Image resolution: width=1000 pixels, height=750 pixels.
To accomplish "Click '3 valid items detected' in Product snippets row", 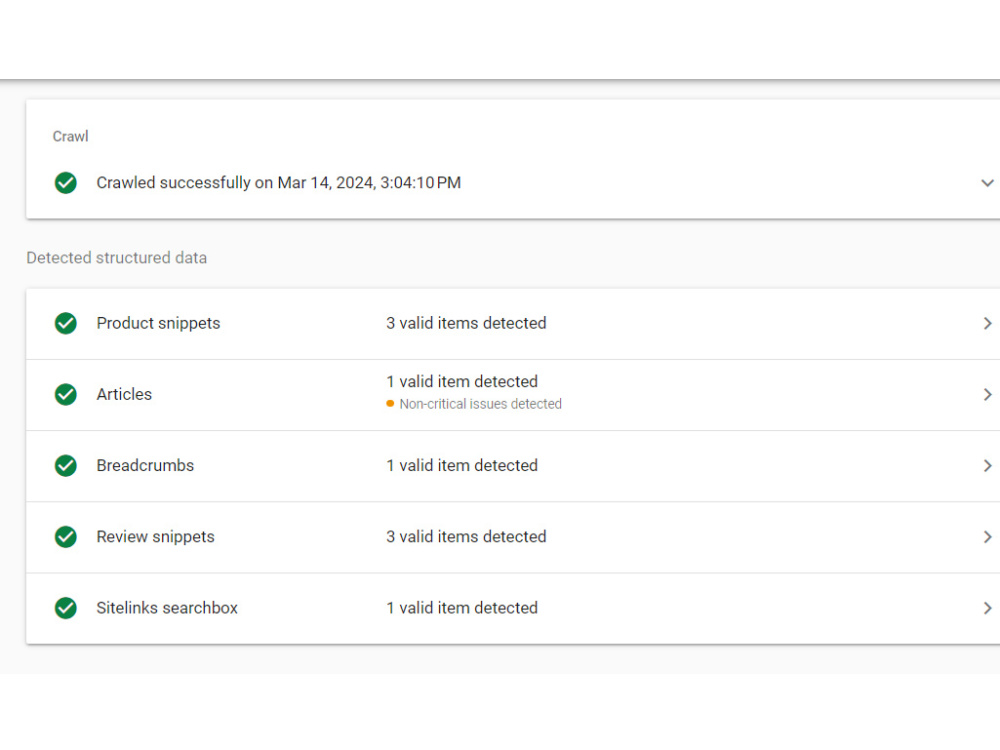I will (466, 323).
